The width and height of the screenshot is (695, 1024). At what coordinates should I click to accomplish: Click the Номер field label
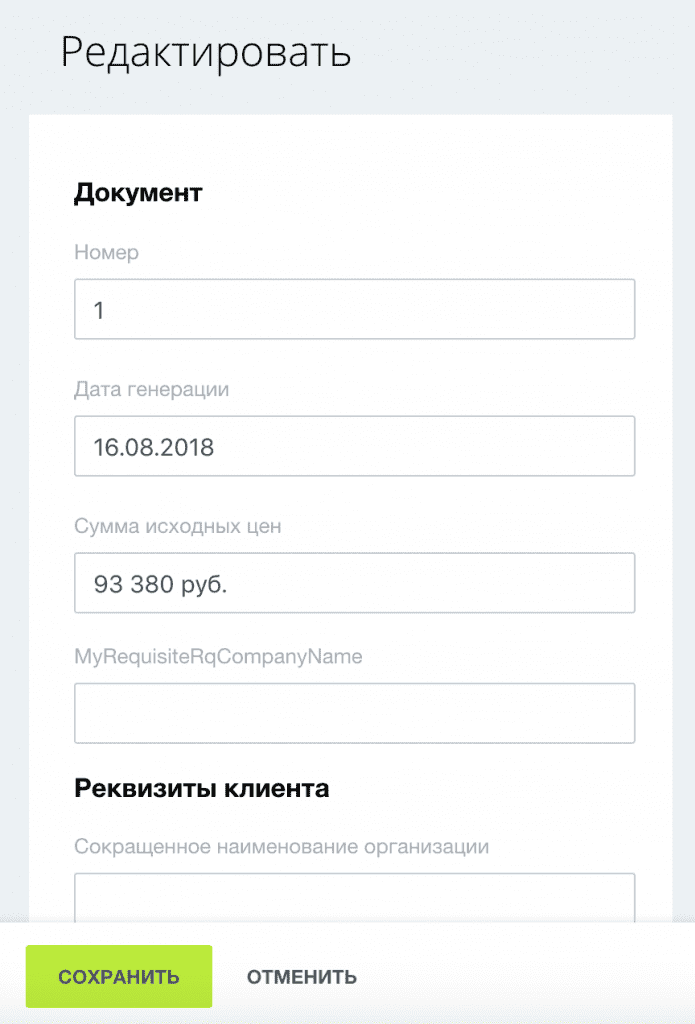click(x=106, y=253)
